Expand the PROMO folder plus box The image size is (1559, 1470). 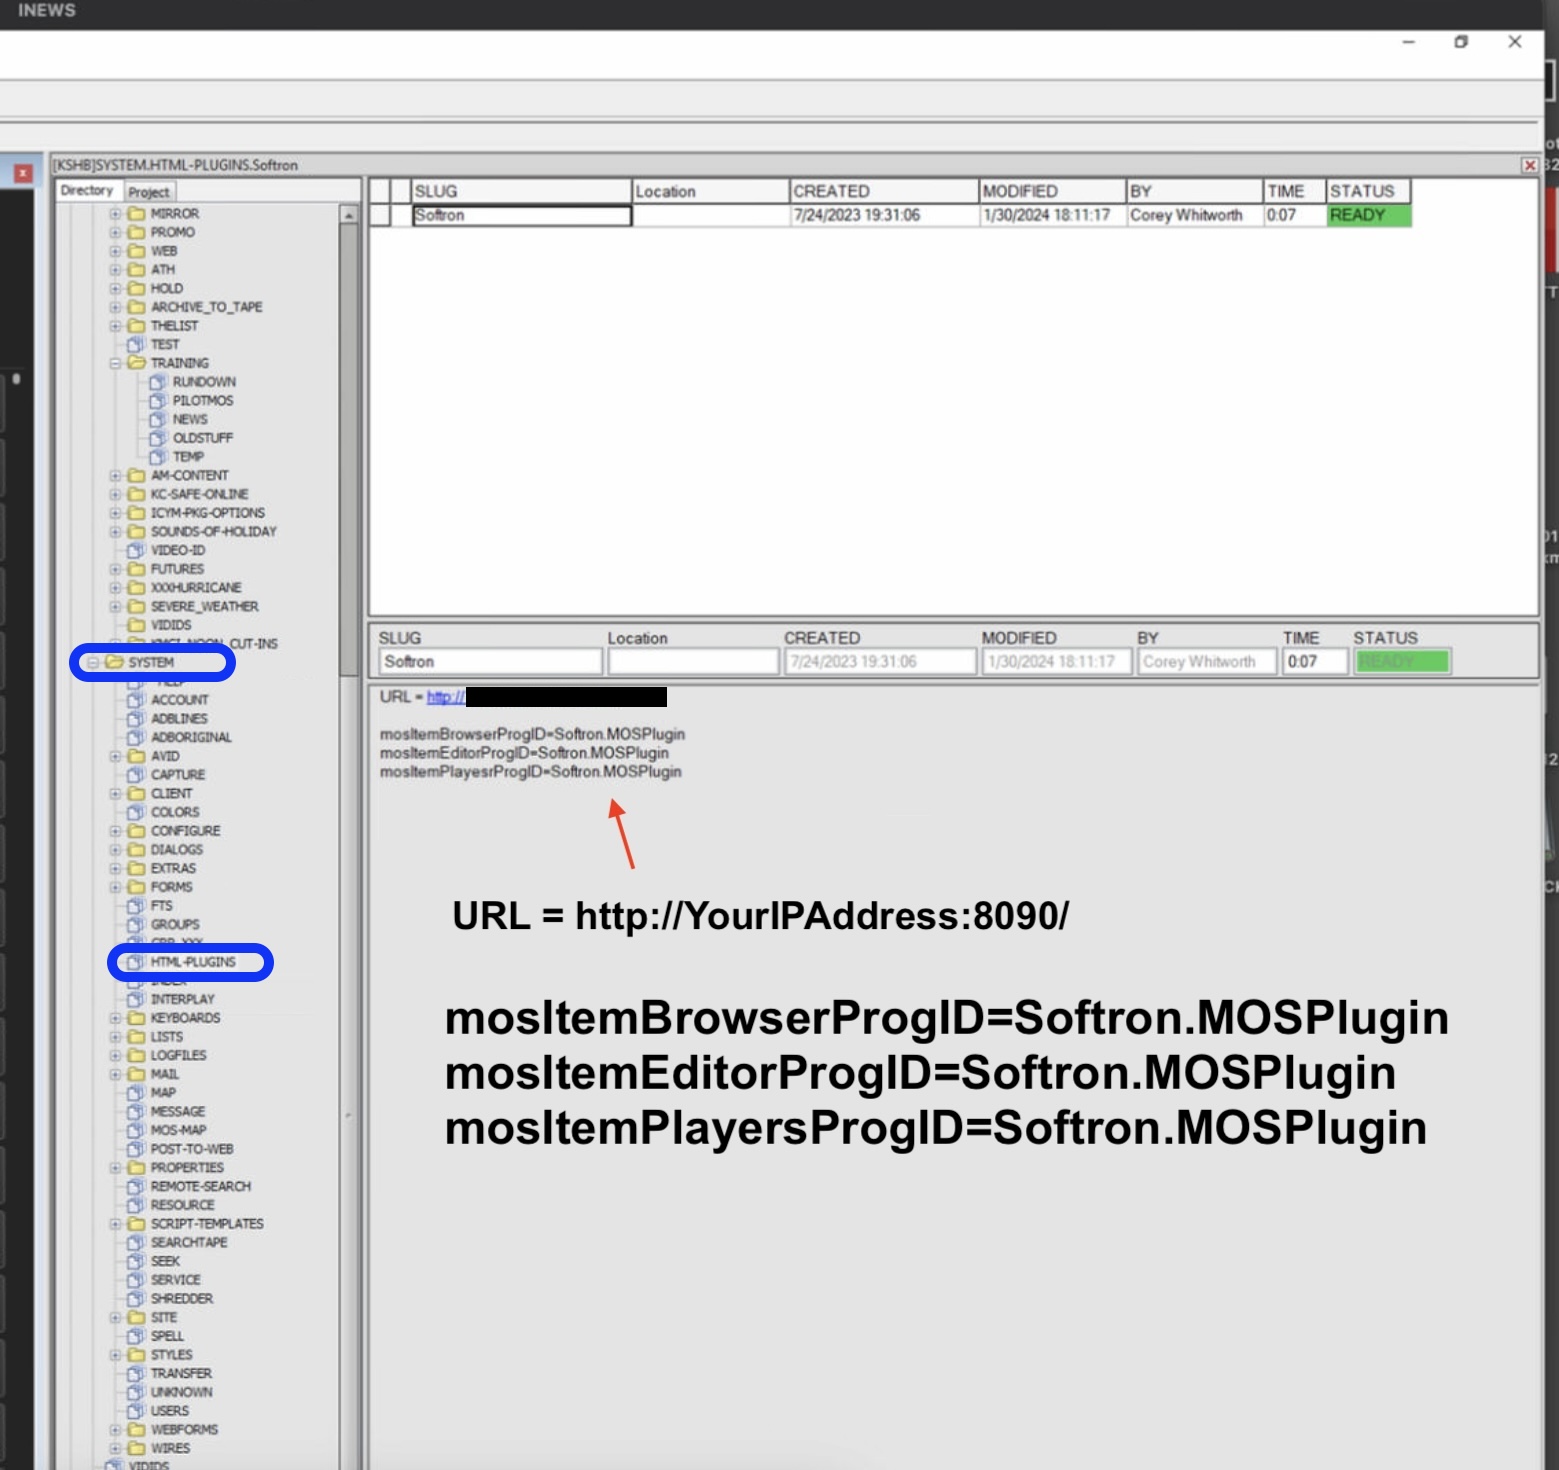click(115, 232)
